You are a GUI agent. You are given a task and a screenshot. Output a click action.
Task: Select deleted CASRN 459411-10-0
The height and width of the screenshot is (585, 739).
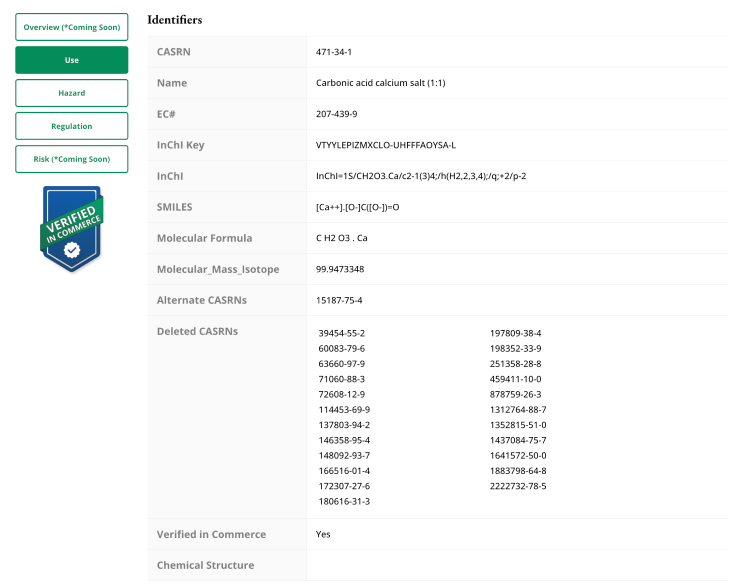click(x=516, y=379)
